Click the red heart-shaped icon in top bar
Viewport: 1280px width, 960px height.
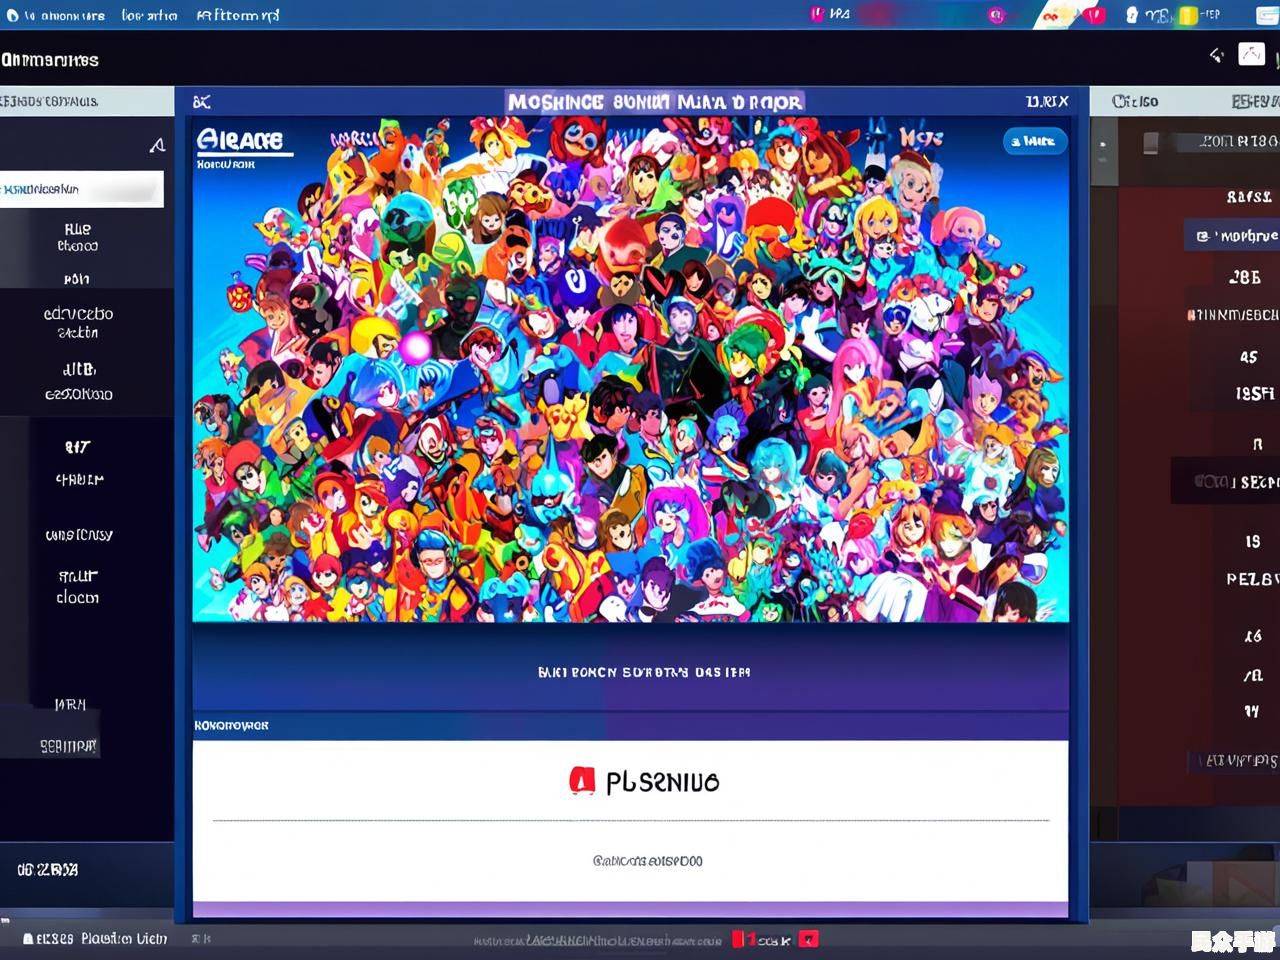pyautogui.click(x=1095, y=15)
